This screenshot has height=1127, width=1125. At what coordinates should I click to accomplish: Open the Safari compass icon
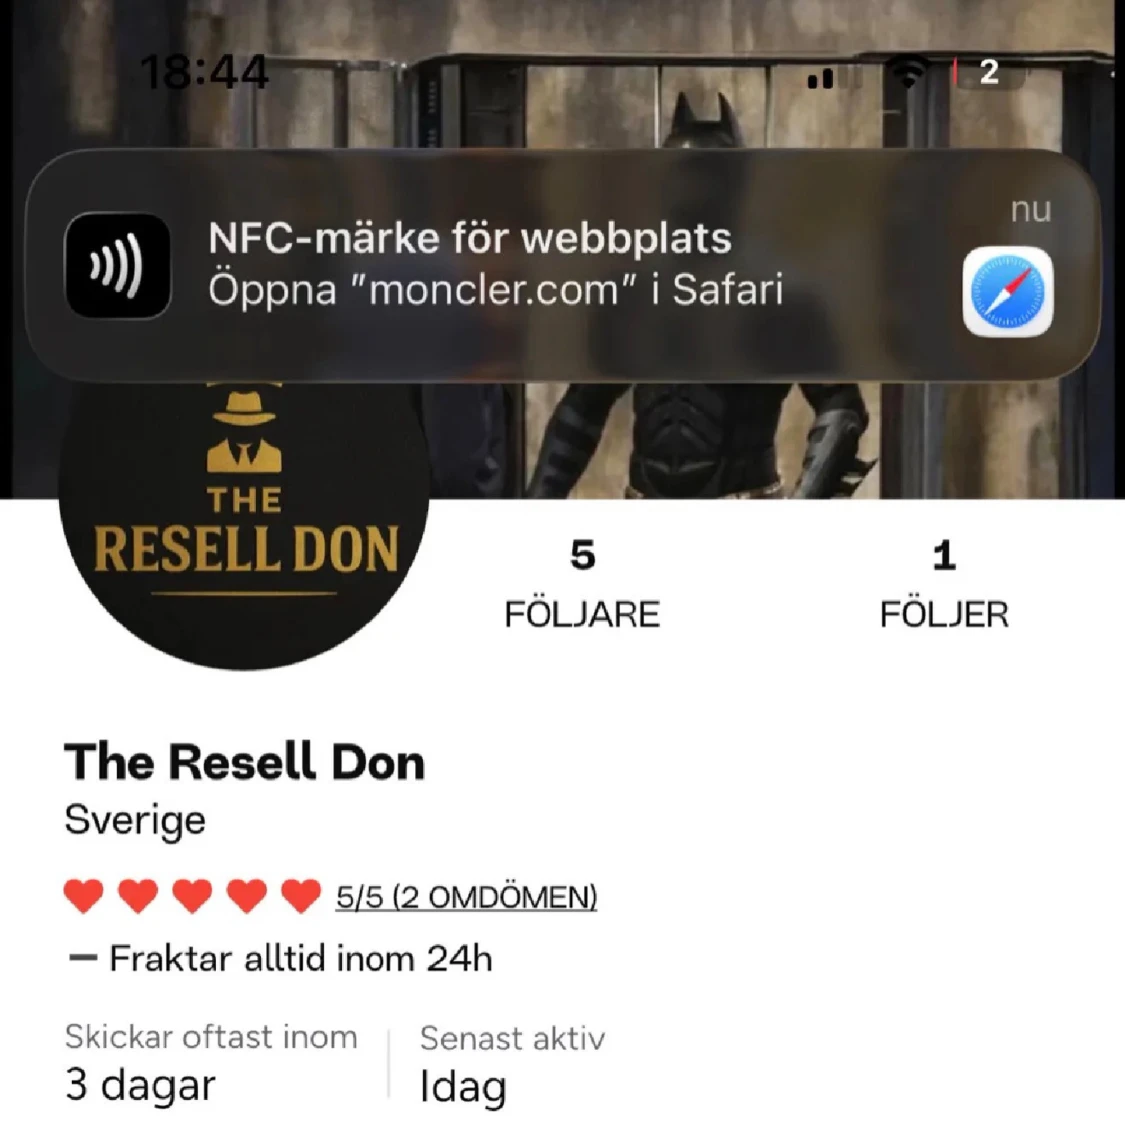pos(1008,292)
